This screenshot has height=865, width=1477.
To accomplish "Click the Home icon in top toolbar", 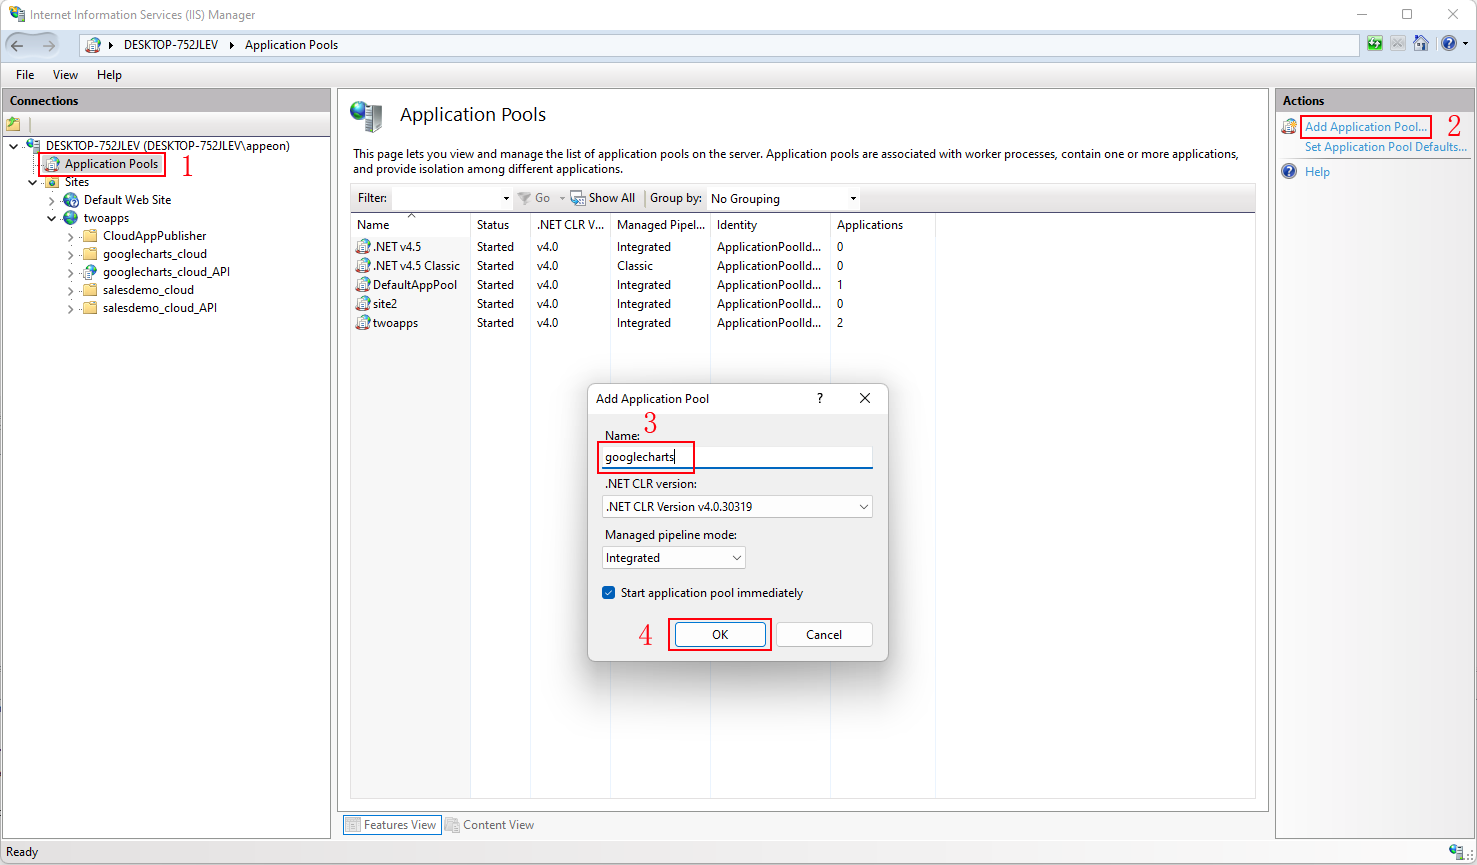I will coord(1420,44).
